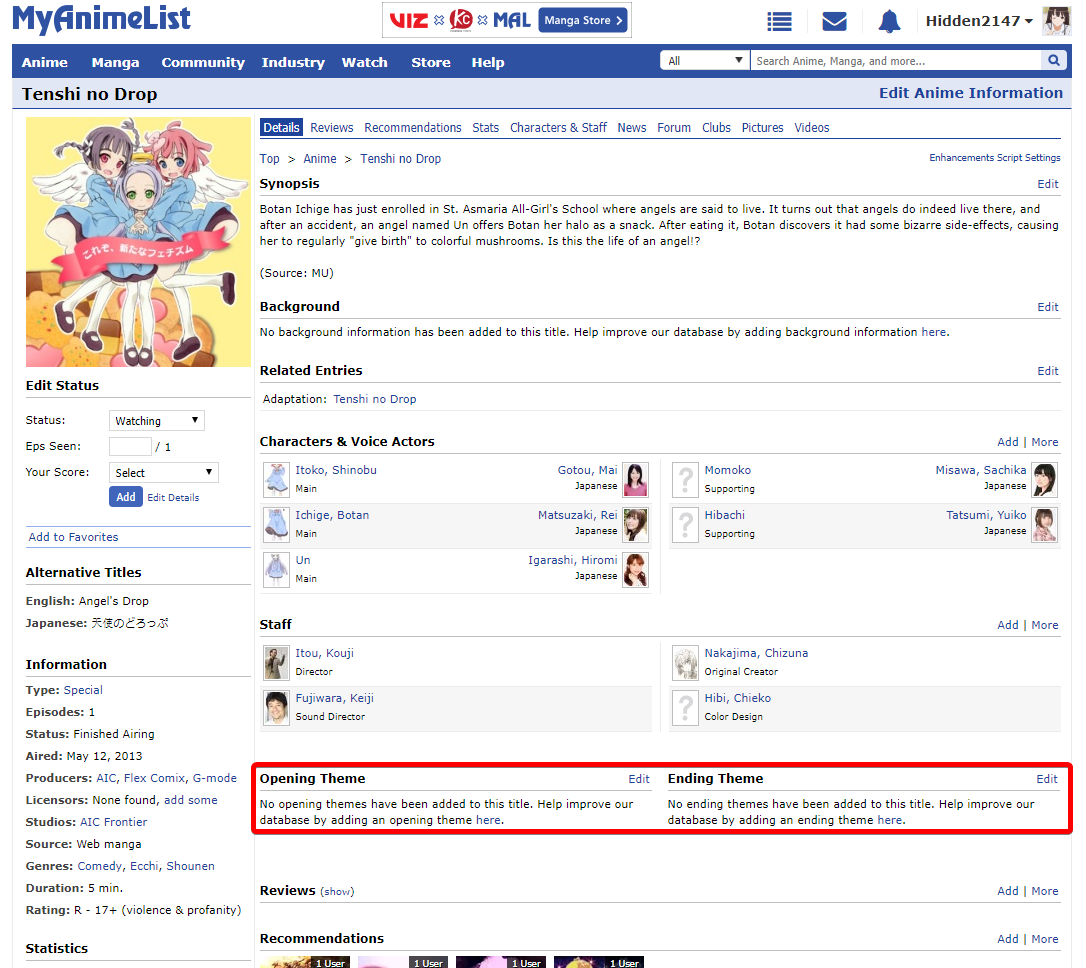Click Itou, Kouji staff photo
Viewport: 1086px width, 968px height.
(x=276, y=662)
